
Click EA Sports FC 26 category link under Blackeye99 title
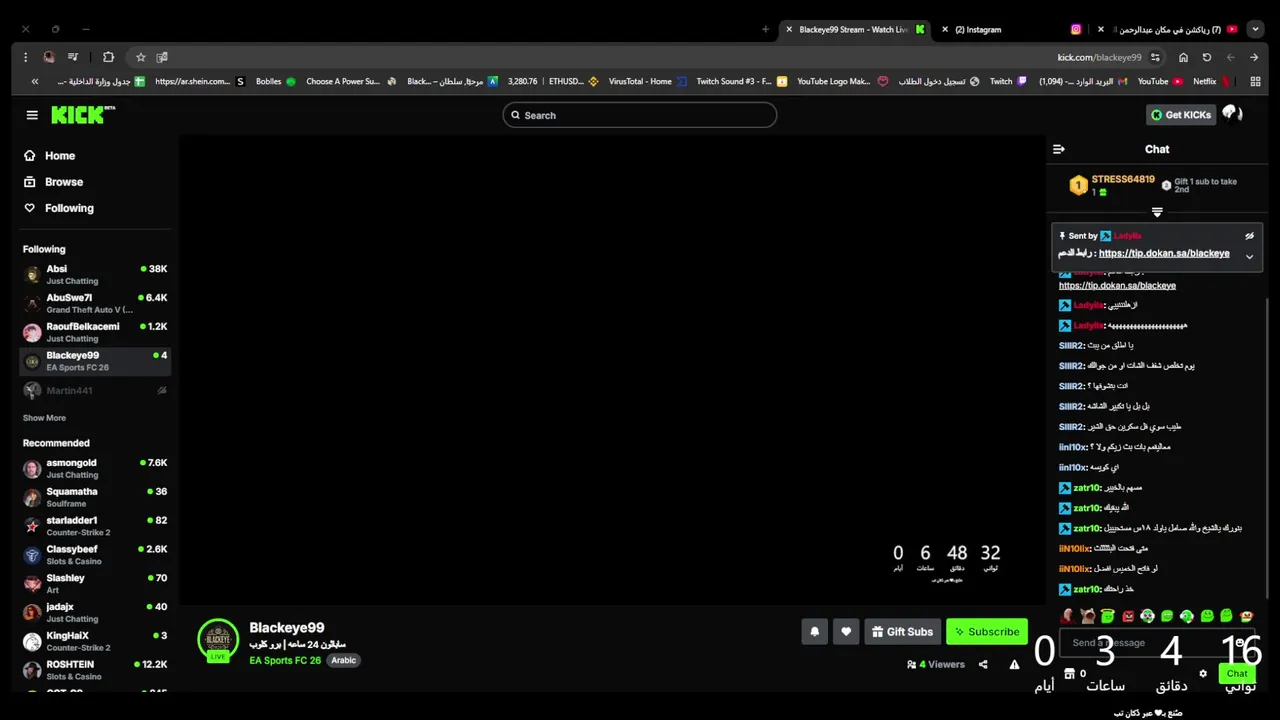(285, 660)
